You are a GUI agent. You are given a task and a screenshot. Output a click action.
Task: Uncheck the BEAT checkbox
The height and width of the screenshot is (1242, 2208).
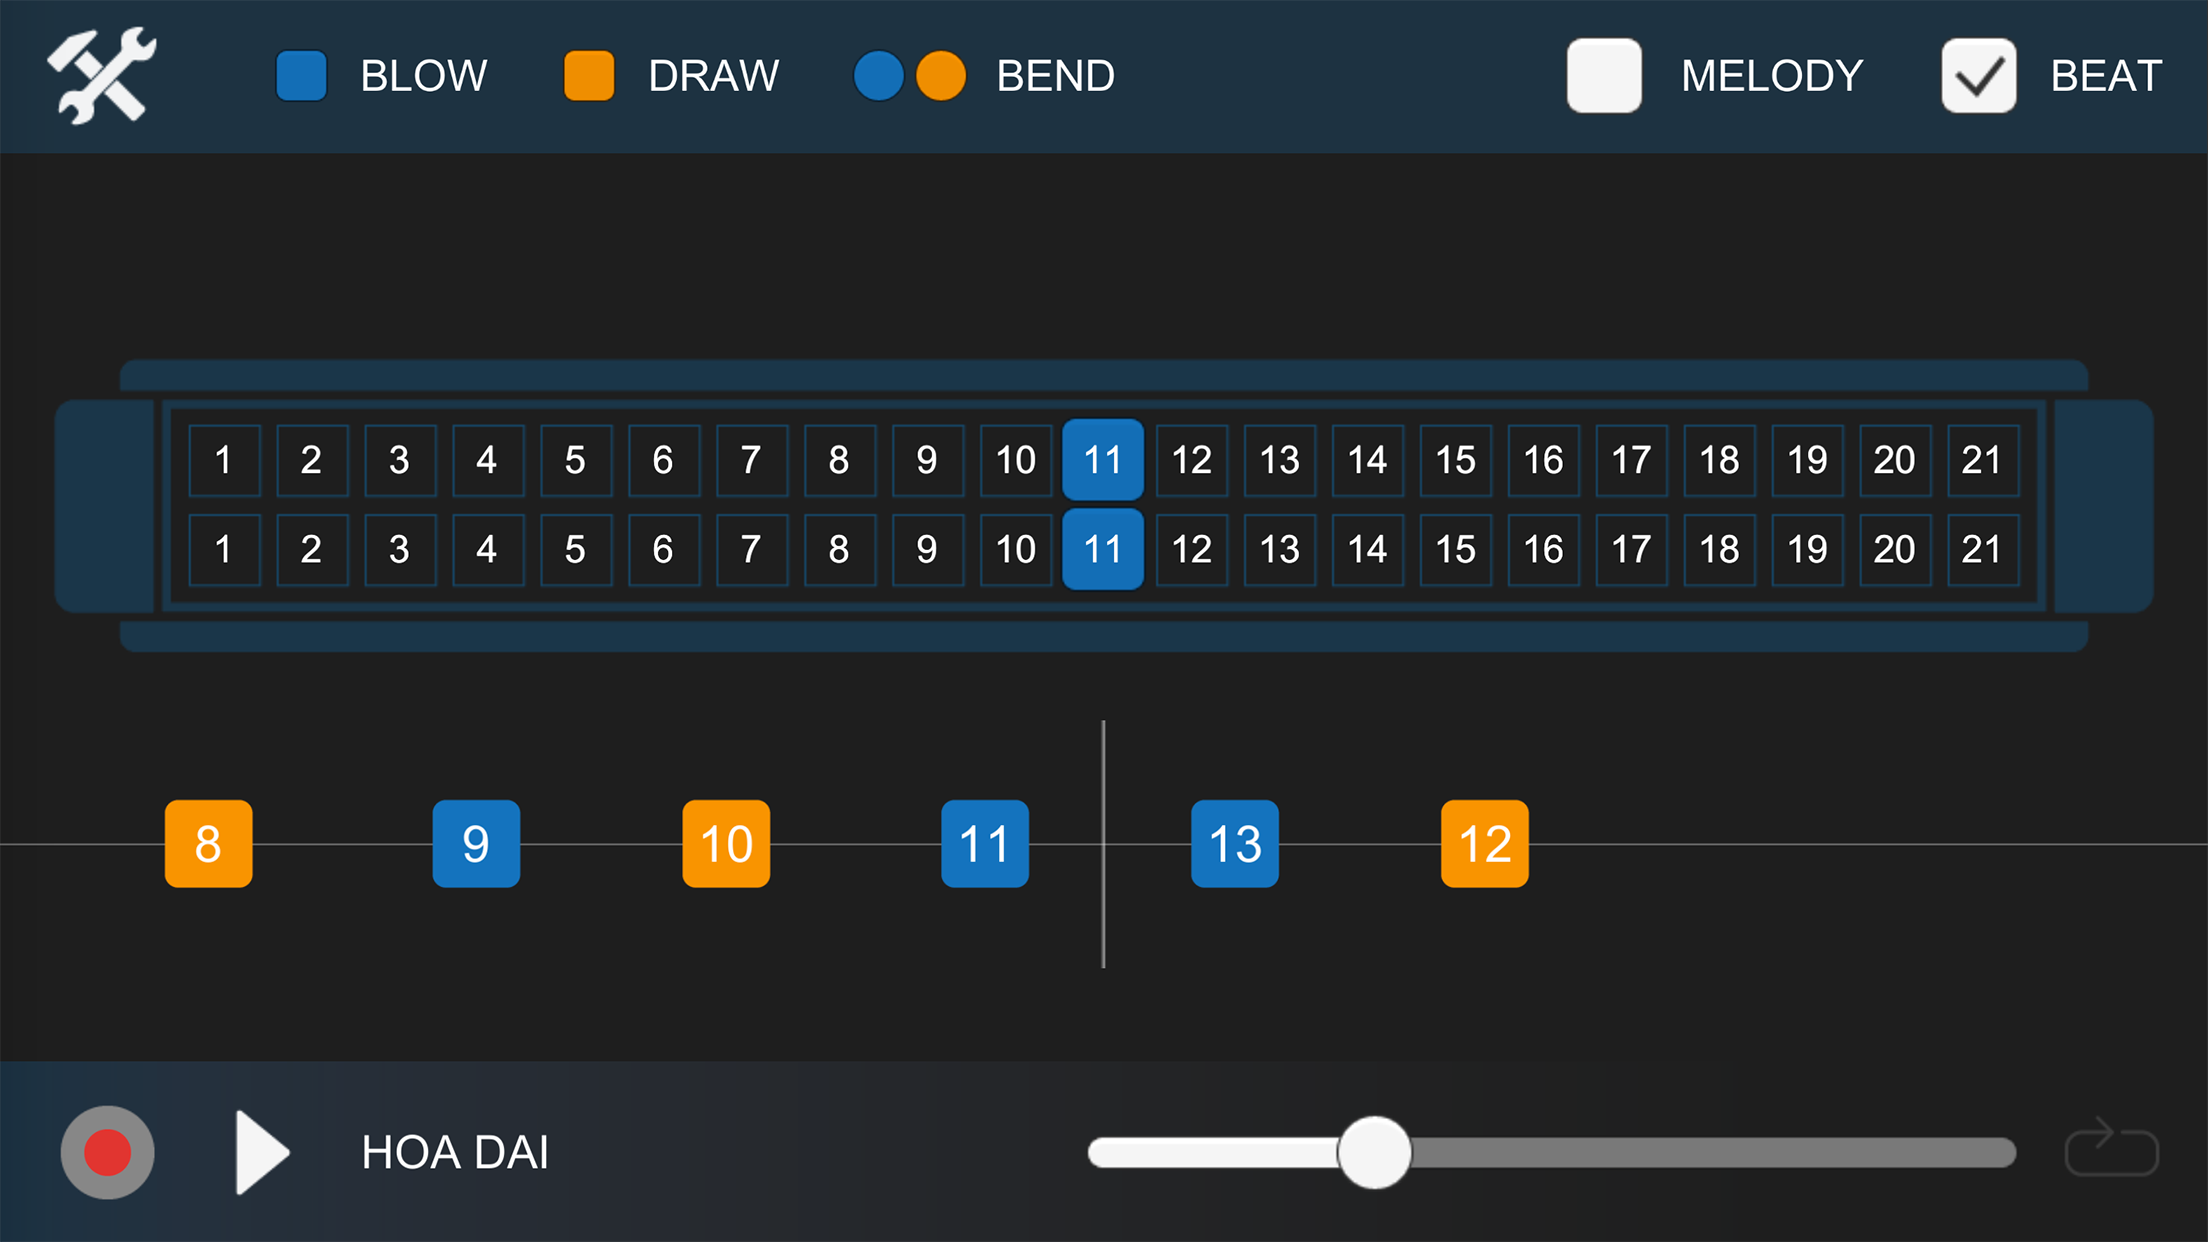pos(1978,76)
